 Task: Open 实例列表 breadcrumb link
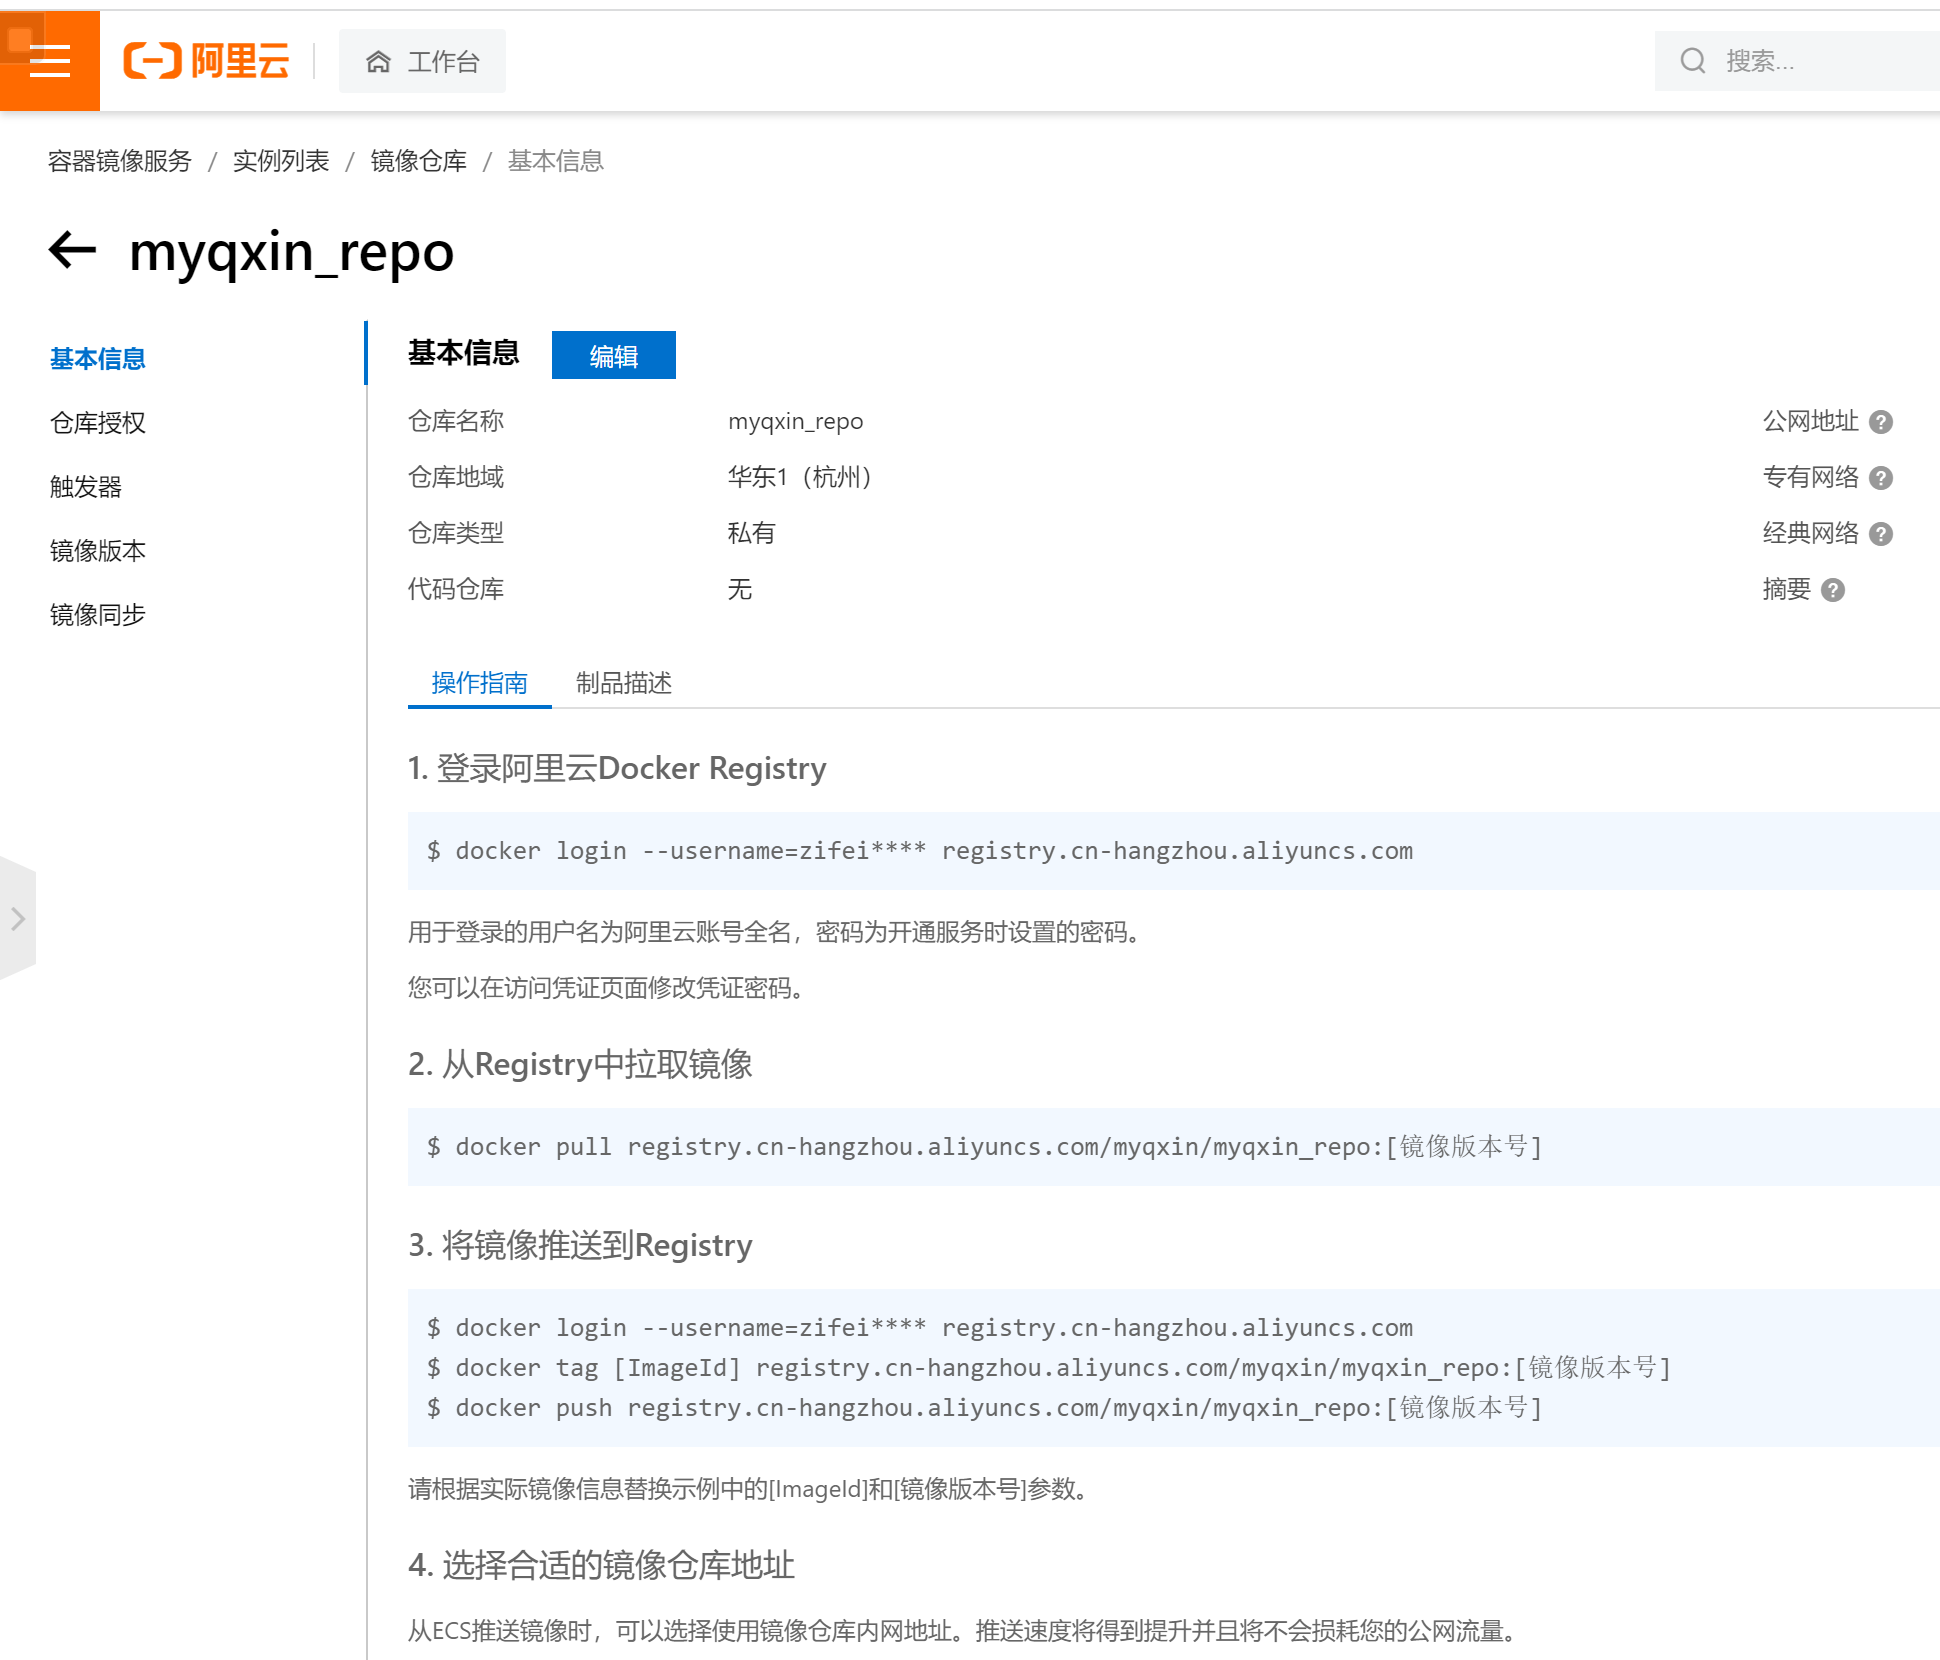tap(281, 161)
